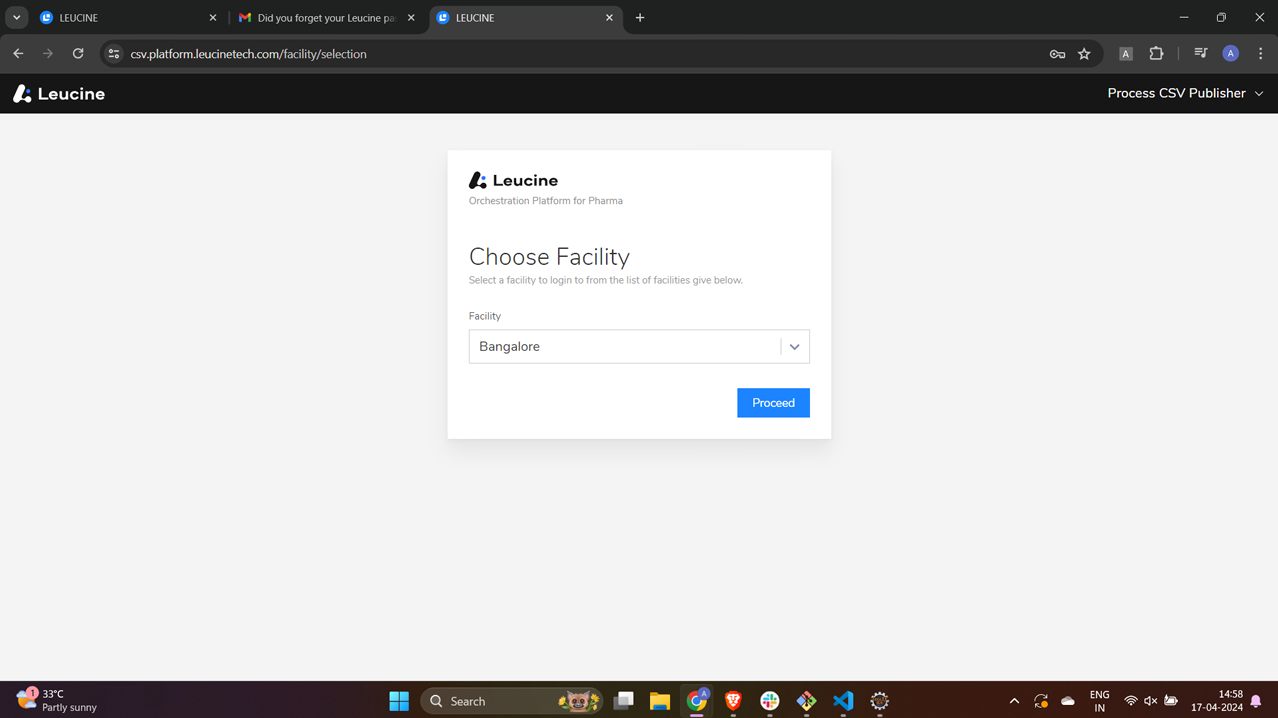Image resolution: width=1278 pixels, height=718 pixels.
Task: Click the taskbar Search box
Action: pyautogui.click(x=512, y=701)
